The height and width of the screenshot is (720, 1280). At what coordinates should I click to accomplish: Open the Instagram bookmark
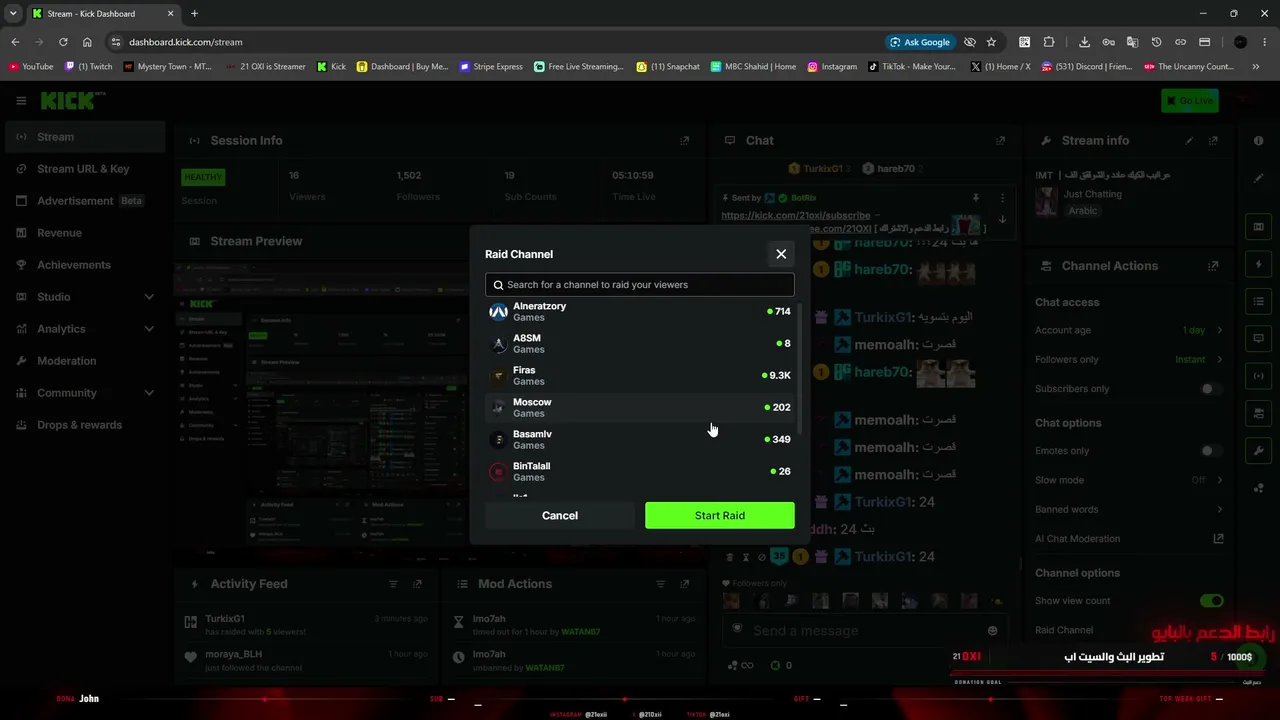click(x=832, y=67)
